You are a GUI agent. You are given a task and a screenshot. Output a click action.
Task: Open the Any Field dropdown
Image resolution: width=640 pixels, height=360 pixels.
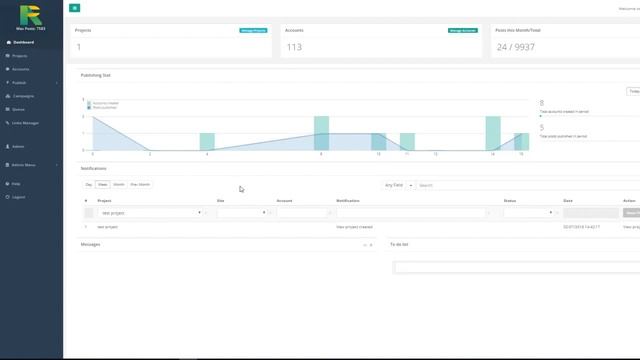[x=398, y=185]
